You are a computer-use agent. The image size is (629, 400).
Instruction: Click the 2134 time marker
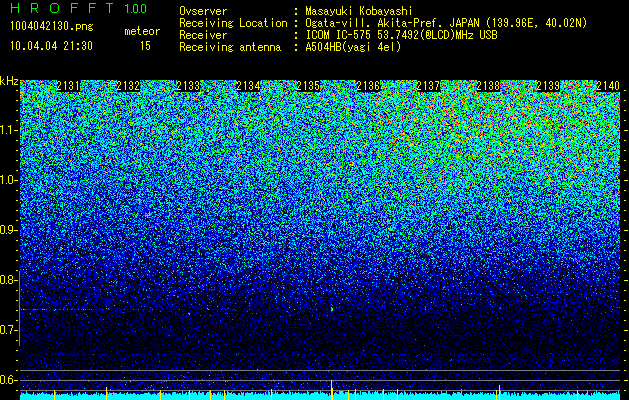click(248, 86)
